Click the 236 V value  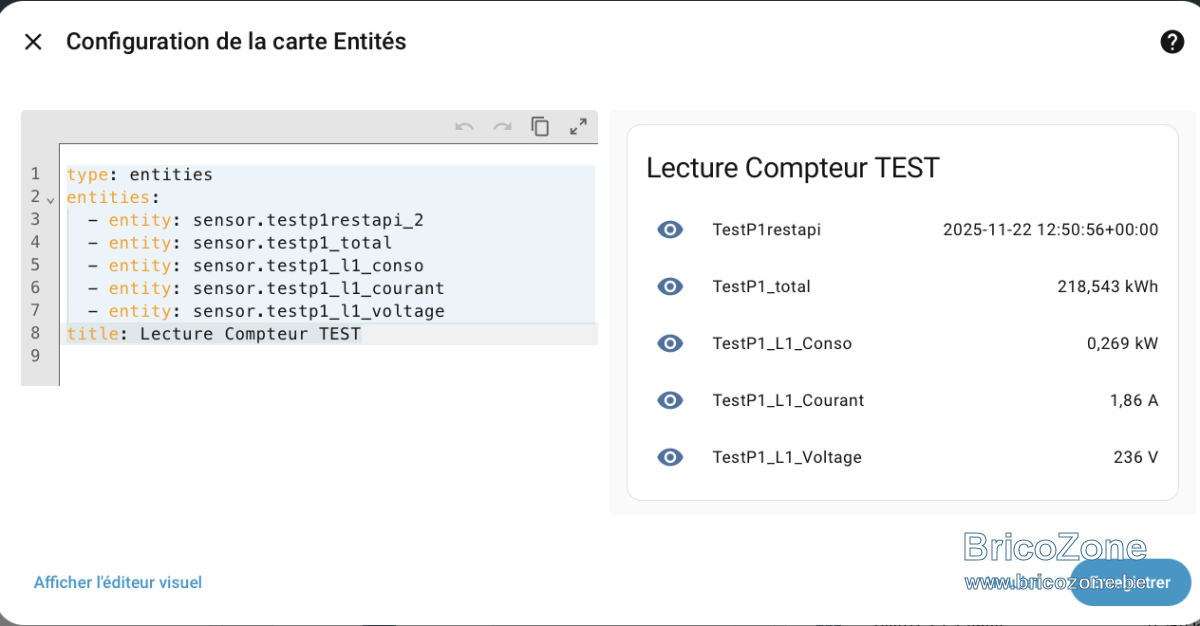click(x=1136, y=457)
